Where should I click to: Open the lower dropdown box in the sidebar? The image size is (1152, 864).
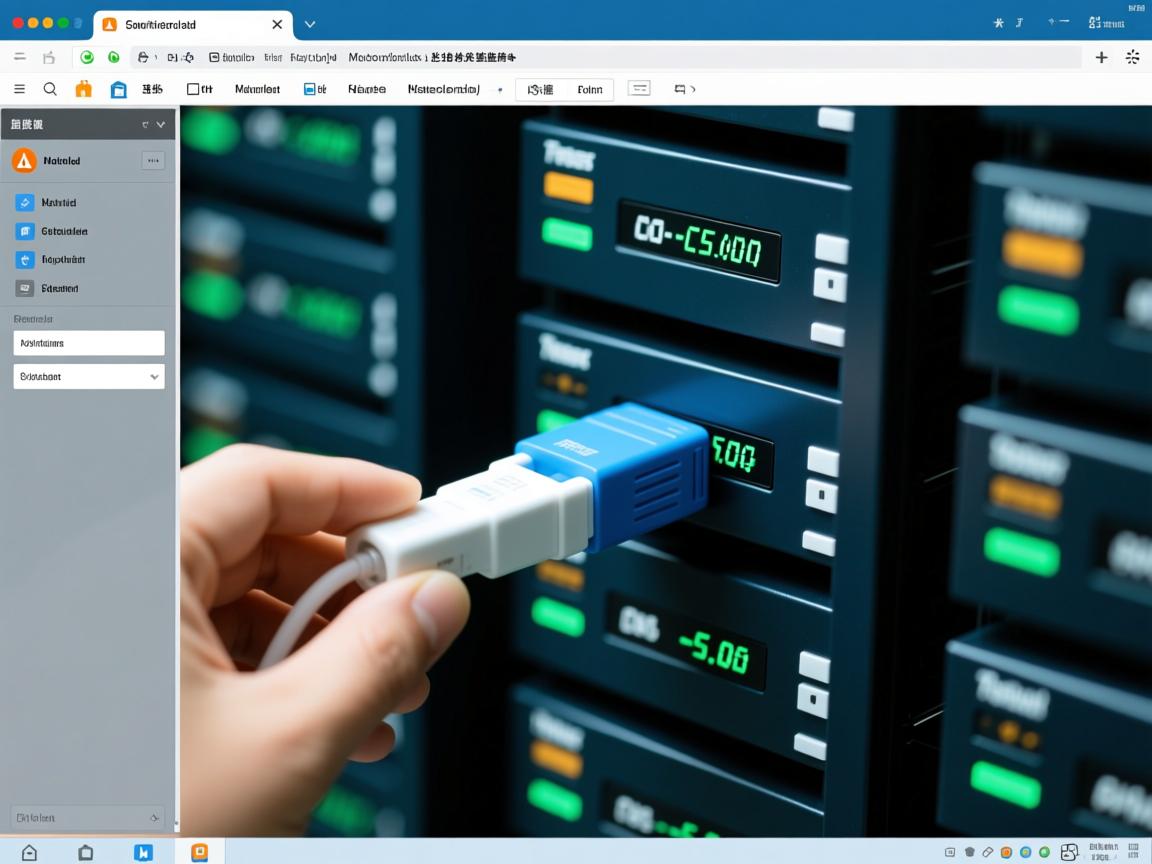[89, 377]
